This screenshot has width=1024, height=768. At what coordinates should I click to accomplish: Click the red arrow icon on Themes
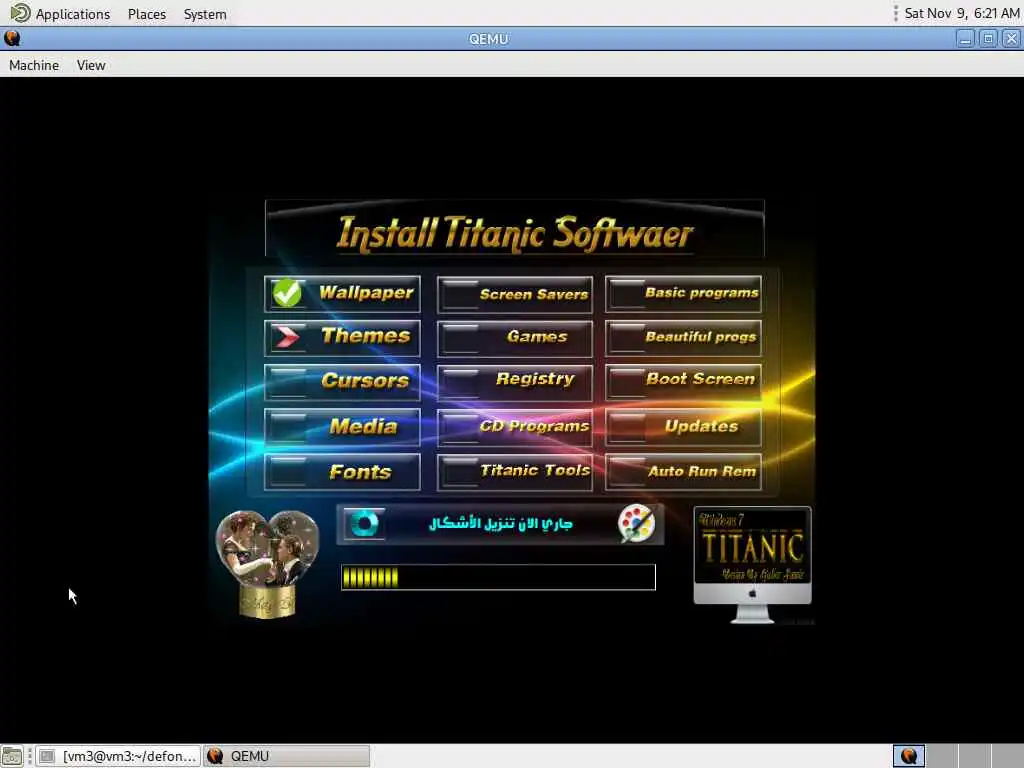click(x=287, y=337)
